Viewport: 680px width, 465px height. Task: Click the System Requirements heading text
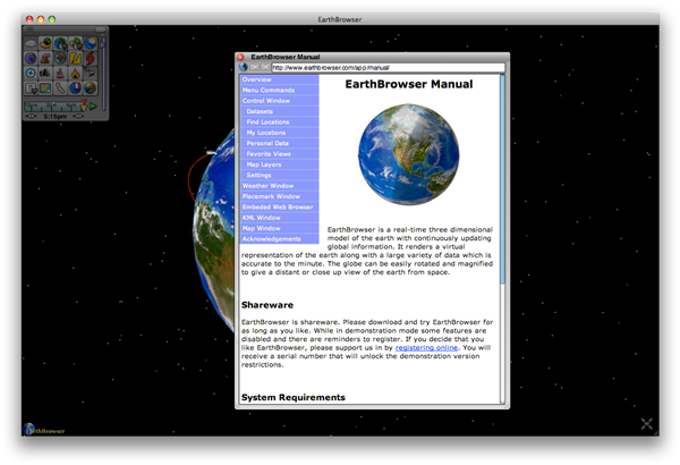click(x=293, y=397)
